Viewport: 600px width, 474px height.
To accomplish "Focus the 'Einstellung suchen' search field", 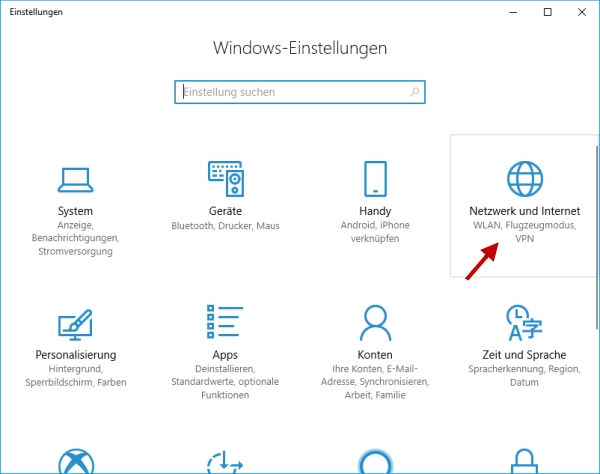I will coord(300,92).
